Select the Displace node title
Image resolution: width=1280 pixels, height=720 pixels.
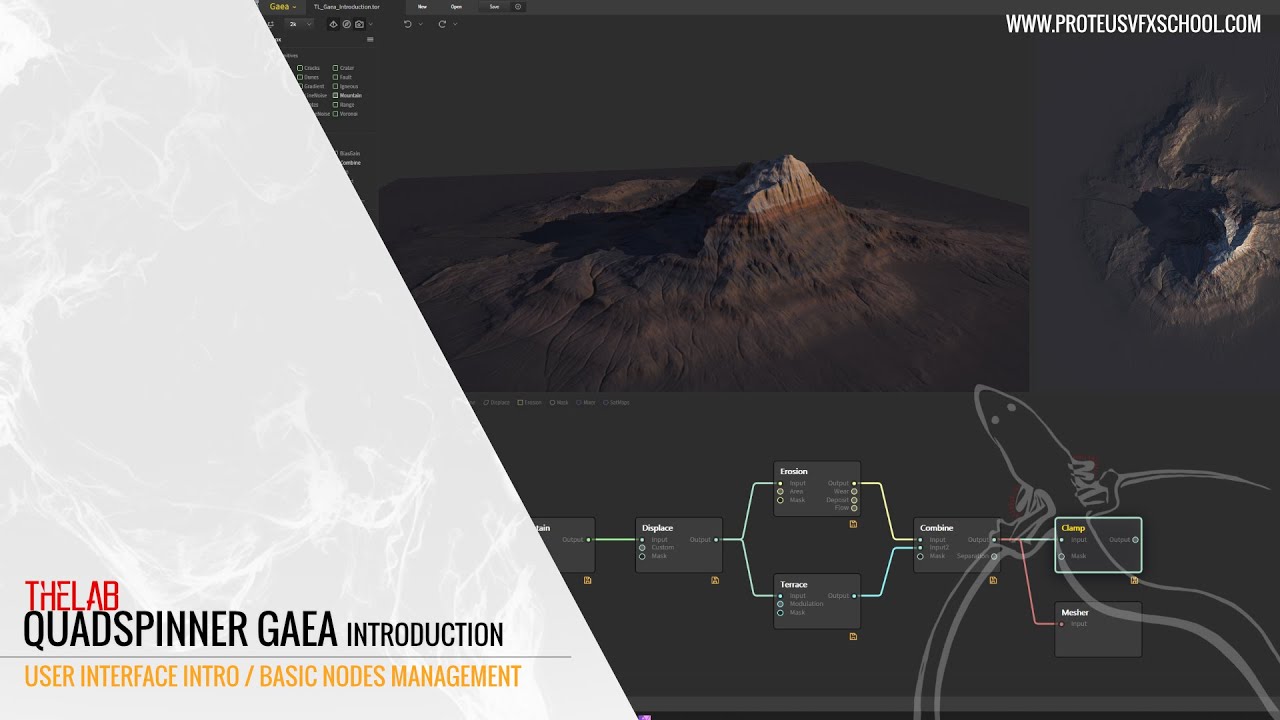point(657,528)
